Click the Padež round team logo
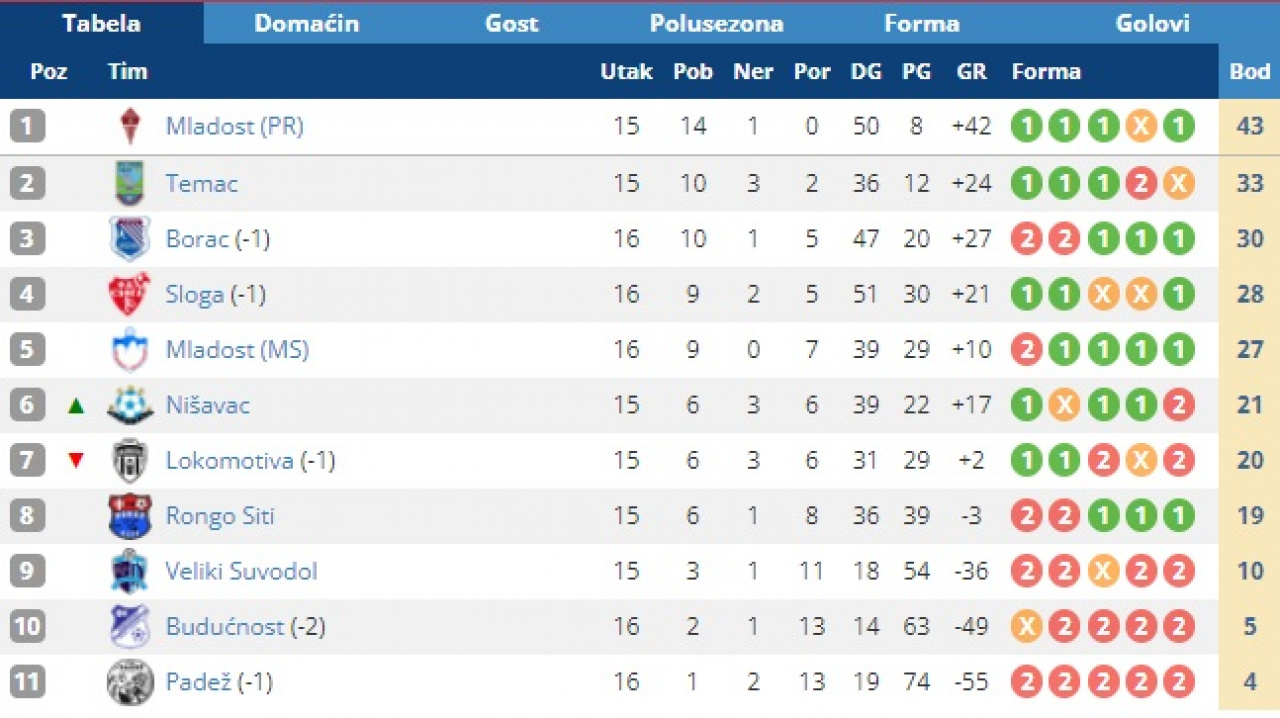The image size is (1280, 718). coord(130,682)
